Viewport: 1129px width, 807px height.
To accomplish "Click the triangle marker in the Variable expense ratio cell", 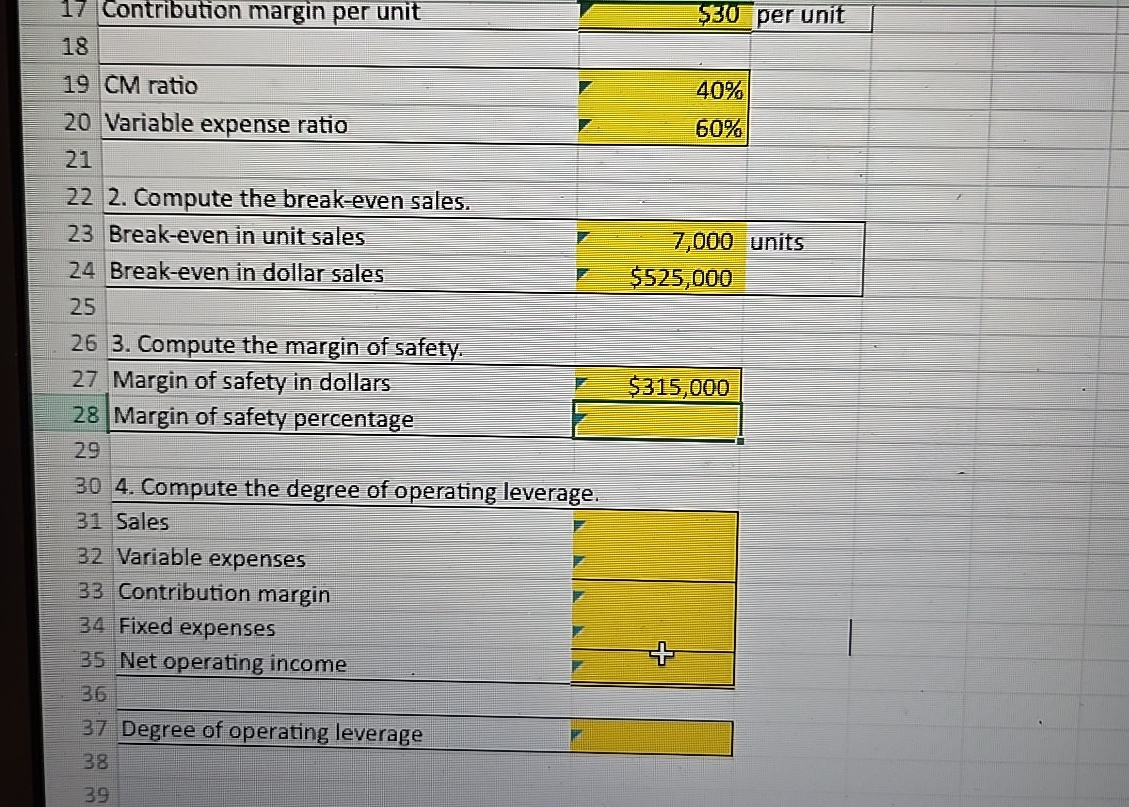I will point(583,126).
